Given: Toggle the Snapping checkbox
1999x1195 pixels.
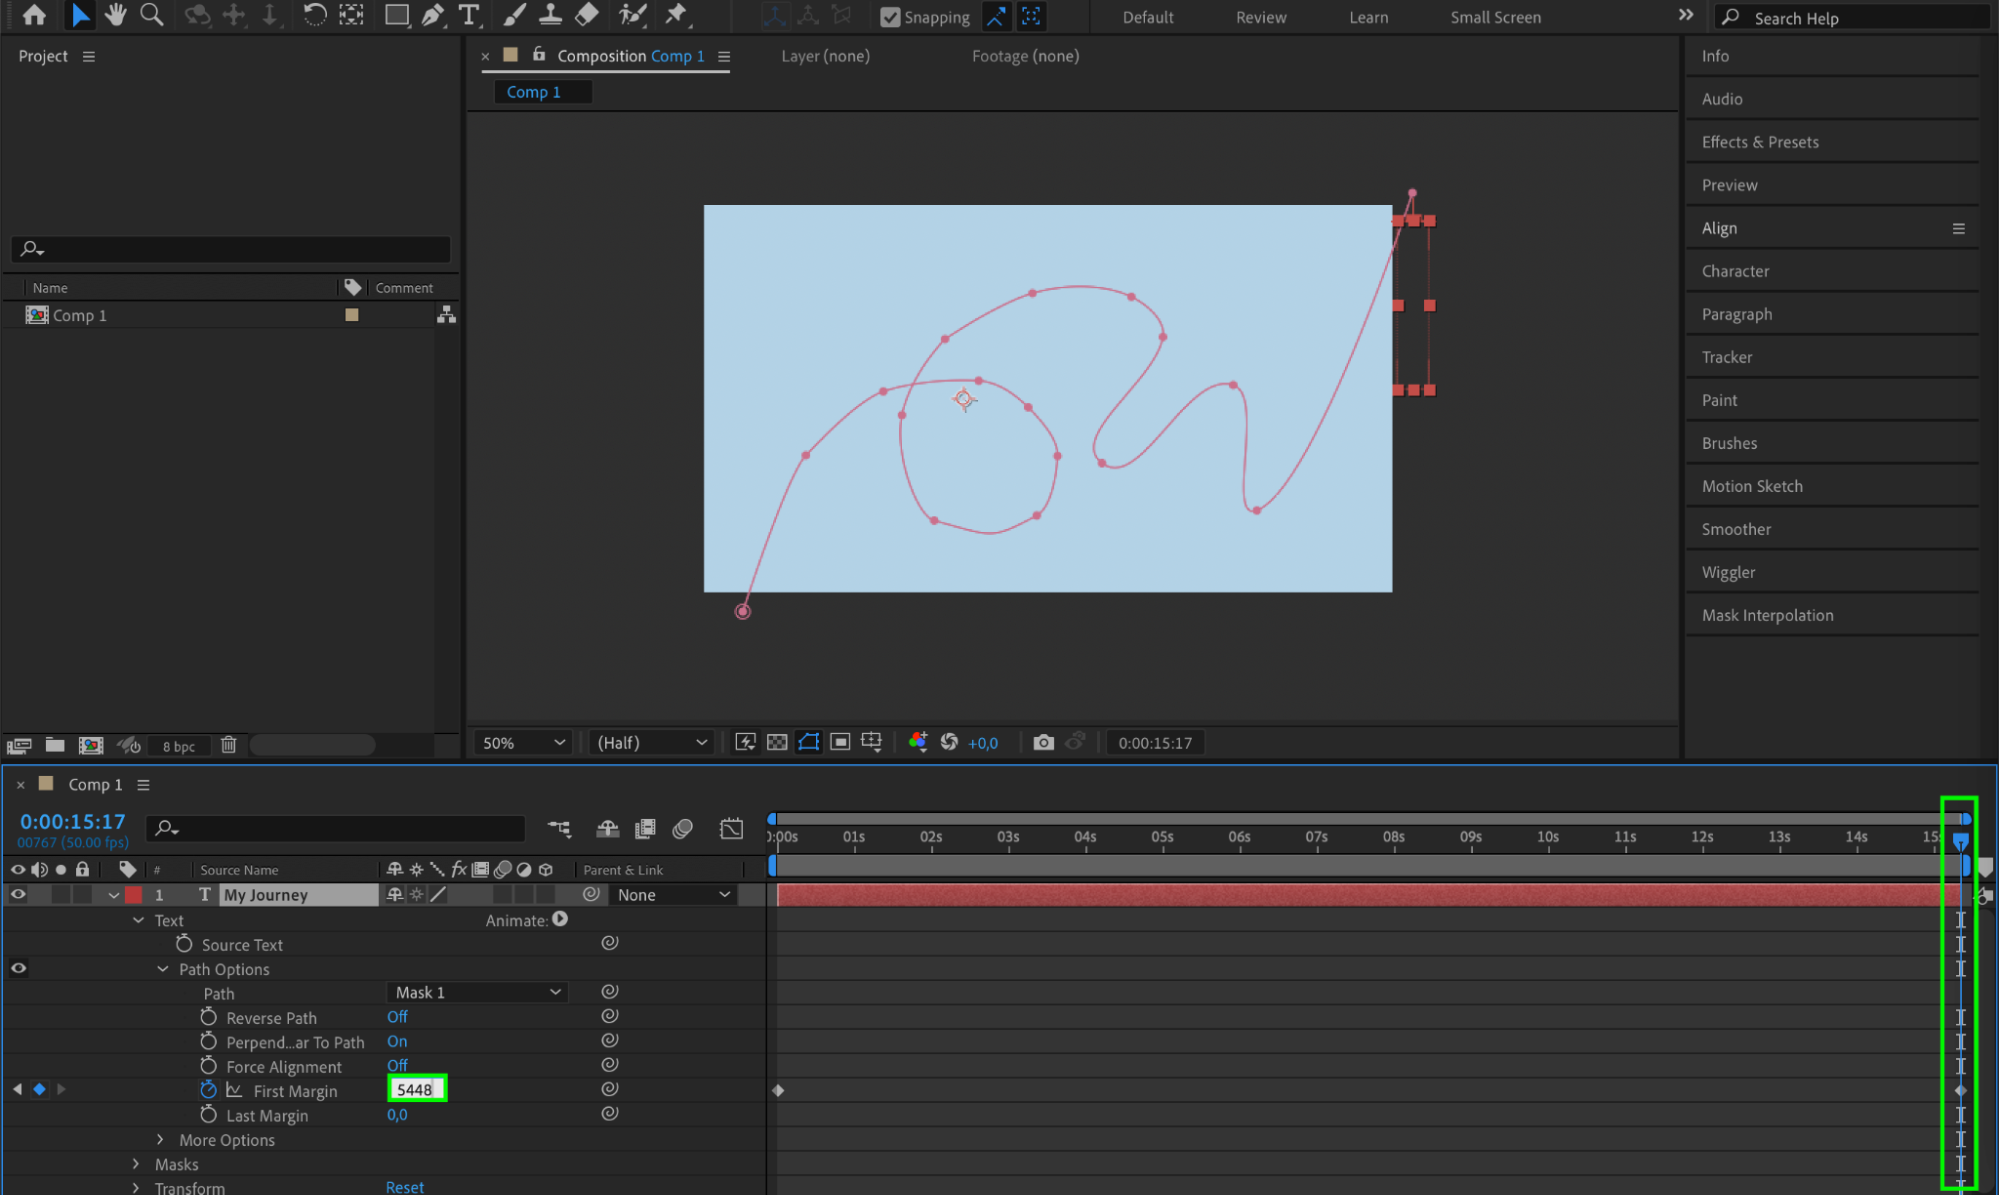Looking at the screenshot, I should tap(889, 17).
